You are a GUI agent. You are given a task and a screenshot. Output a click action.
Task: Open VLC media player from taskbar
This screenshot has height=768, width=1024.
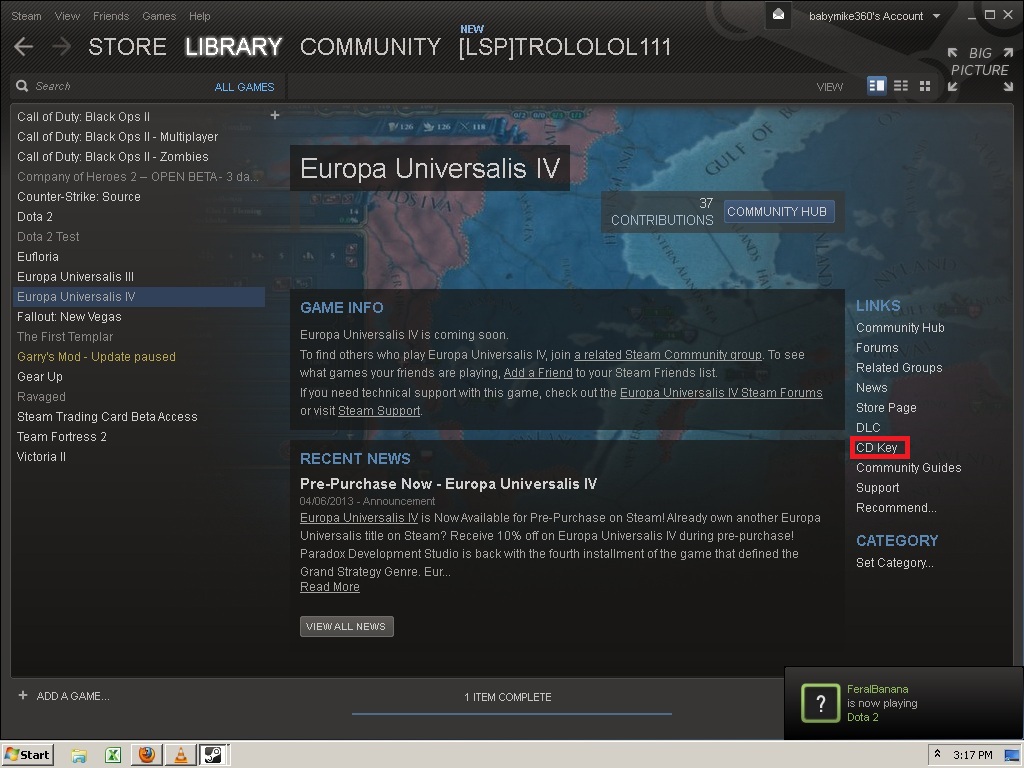coord(180,755)
